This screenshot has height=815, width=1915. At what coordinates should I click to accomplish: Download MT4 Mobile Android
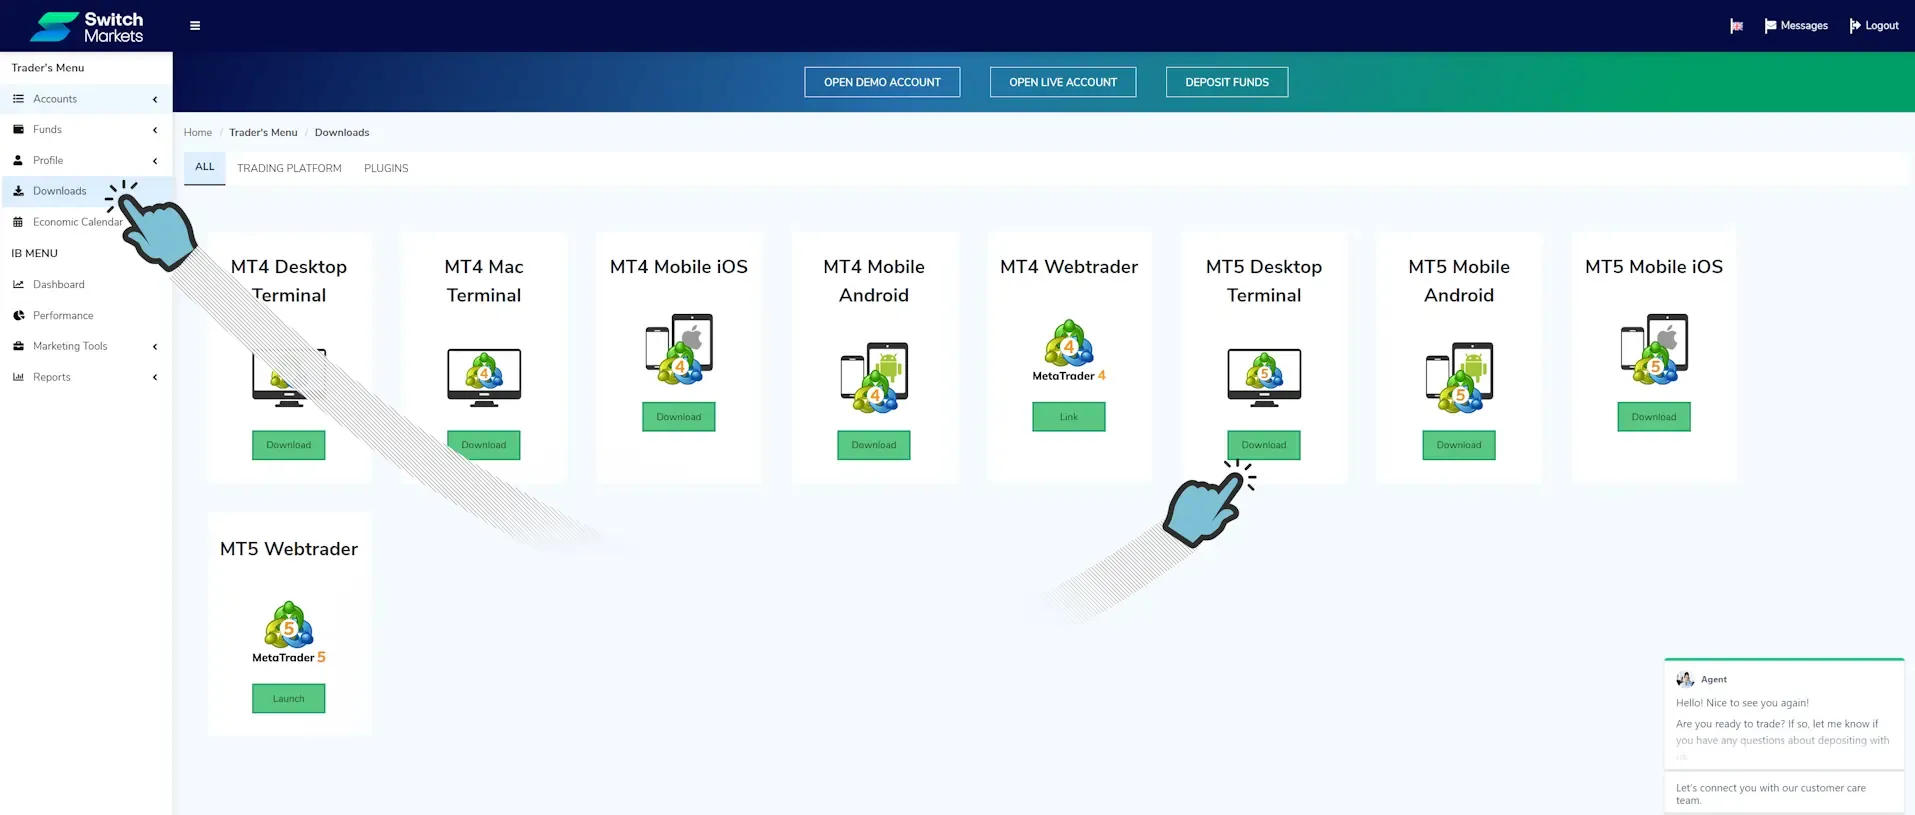click(x=874, y=445)
